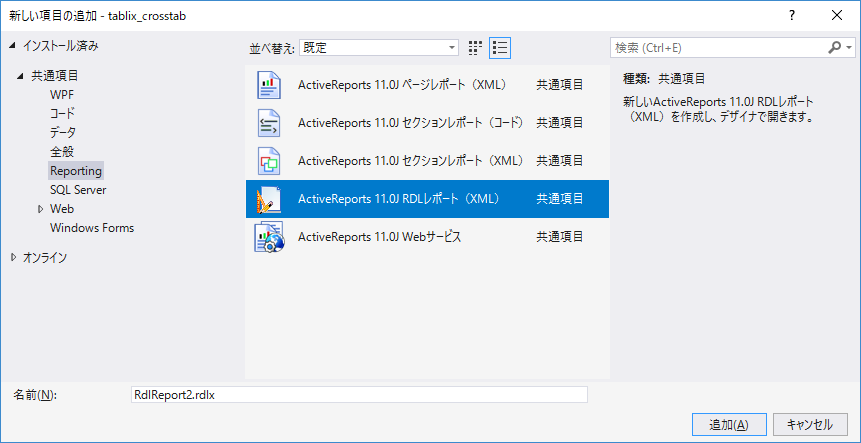This screenshot has width=861, height=443.
Task: Expand the Web tree node arrow
Action: 41,209
